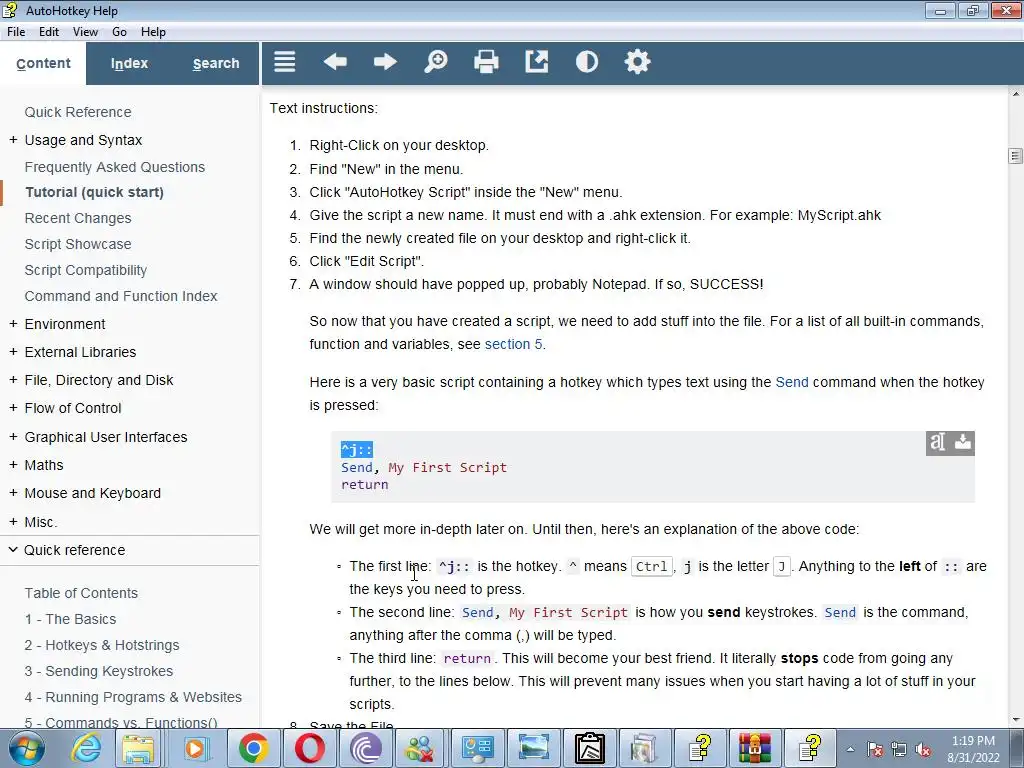Image resolution: width=1024 pixels, height=768 pixels.
Task: Click the highlighted ^j:: code line
Action: [x=357, y=450]
